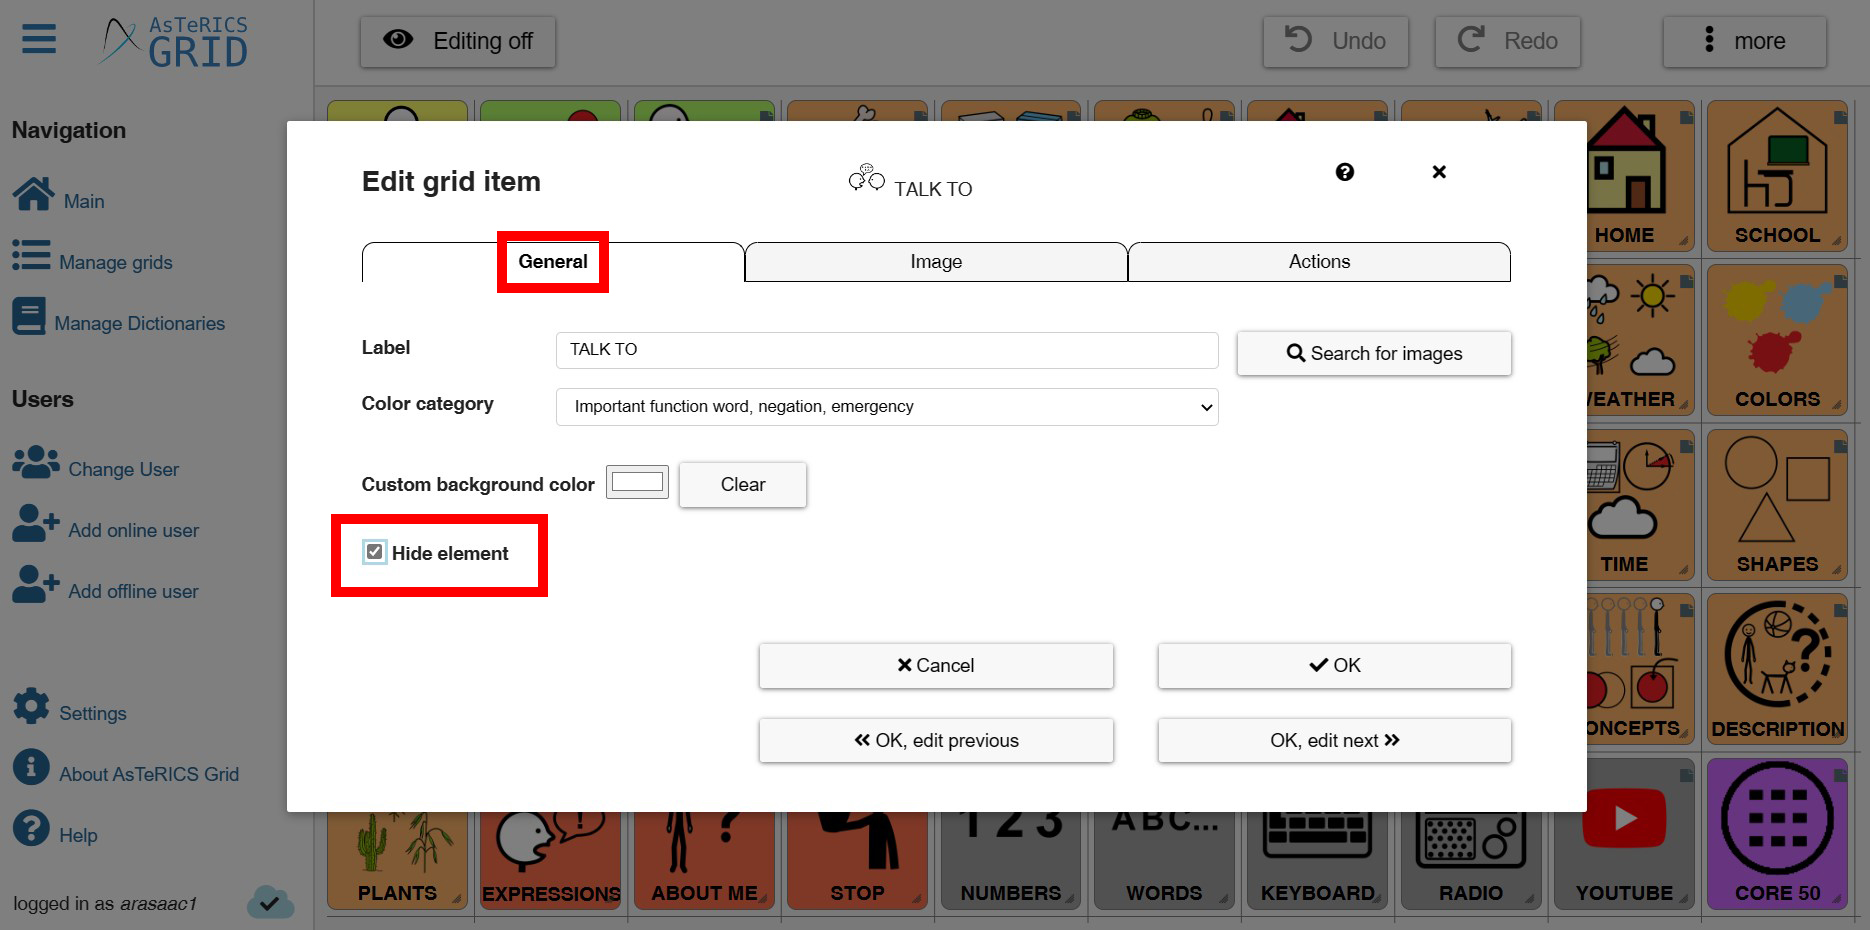Viewport: 1870px width, 930px height.
Task: Open the WORDS grid tile
Action: click(x=1164, y=860)
